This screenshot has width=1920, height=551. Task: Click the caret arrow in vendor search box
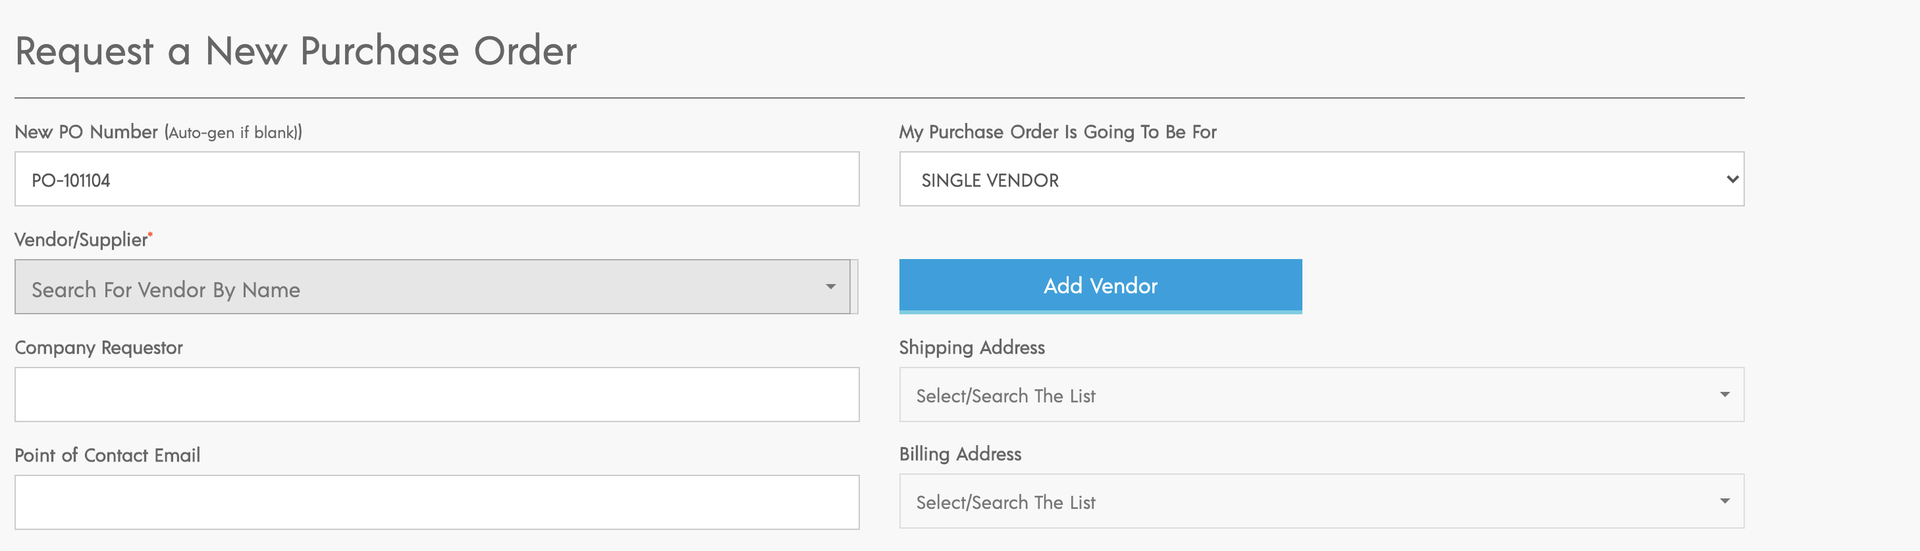point(830,287)
